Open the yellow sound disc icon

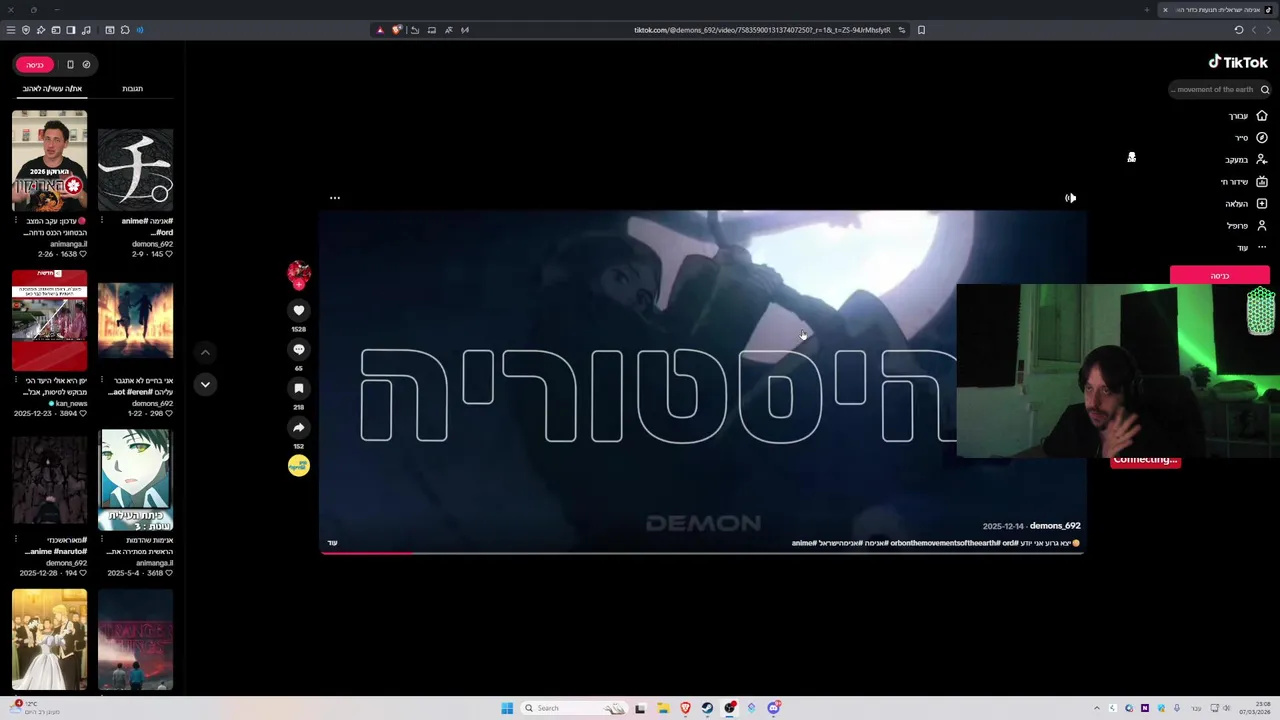tap(298, 465)
